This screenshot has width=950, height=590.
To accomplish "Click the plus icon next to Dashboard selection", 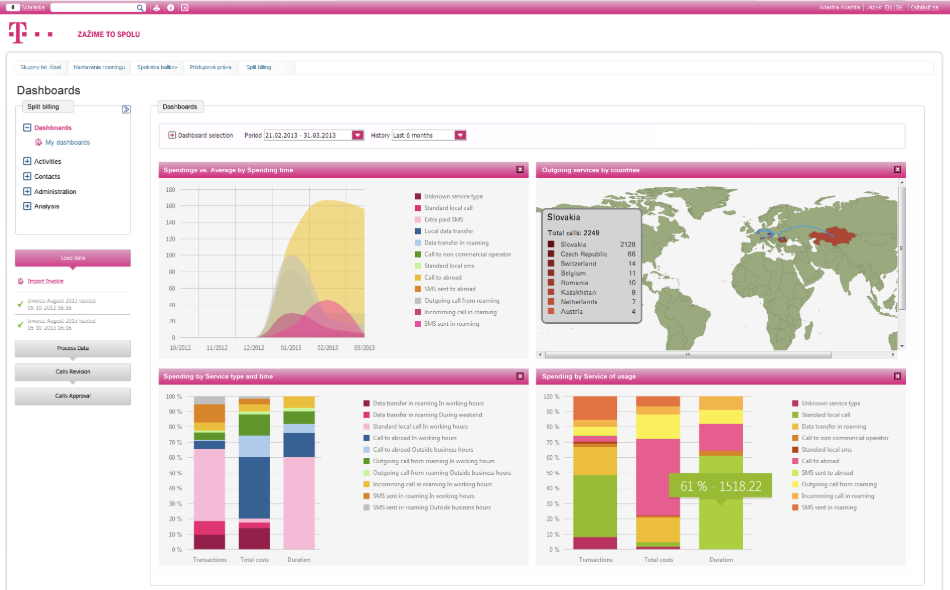I will click(173, 135).
